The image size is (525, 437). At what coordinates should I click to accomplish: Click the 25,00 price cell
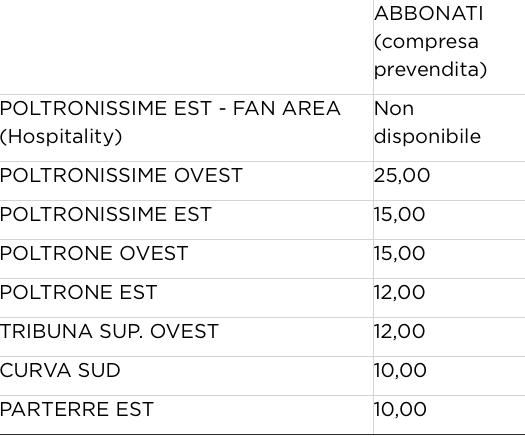(402, 175)
